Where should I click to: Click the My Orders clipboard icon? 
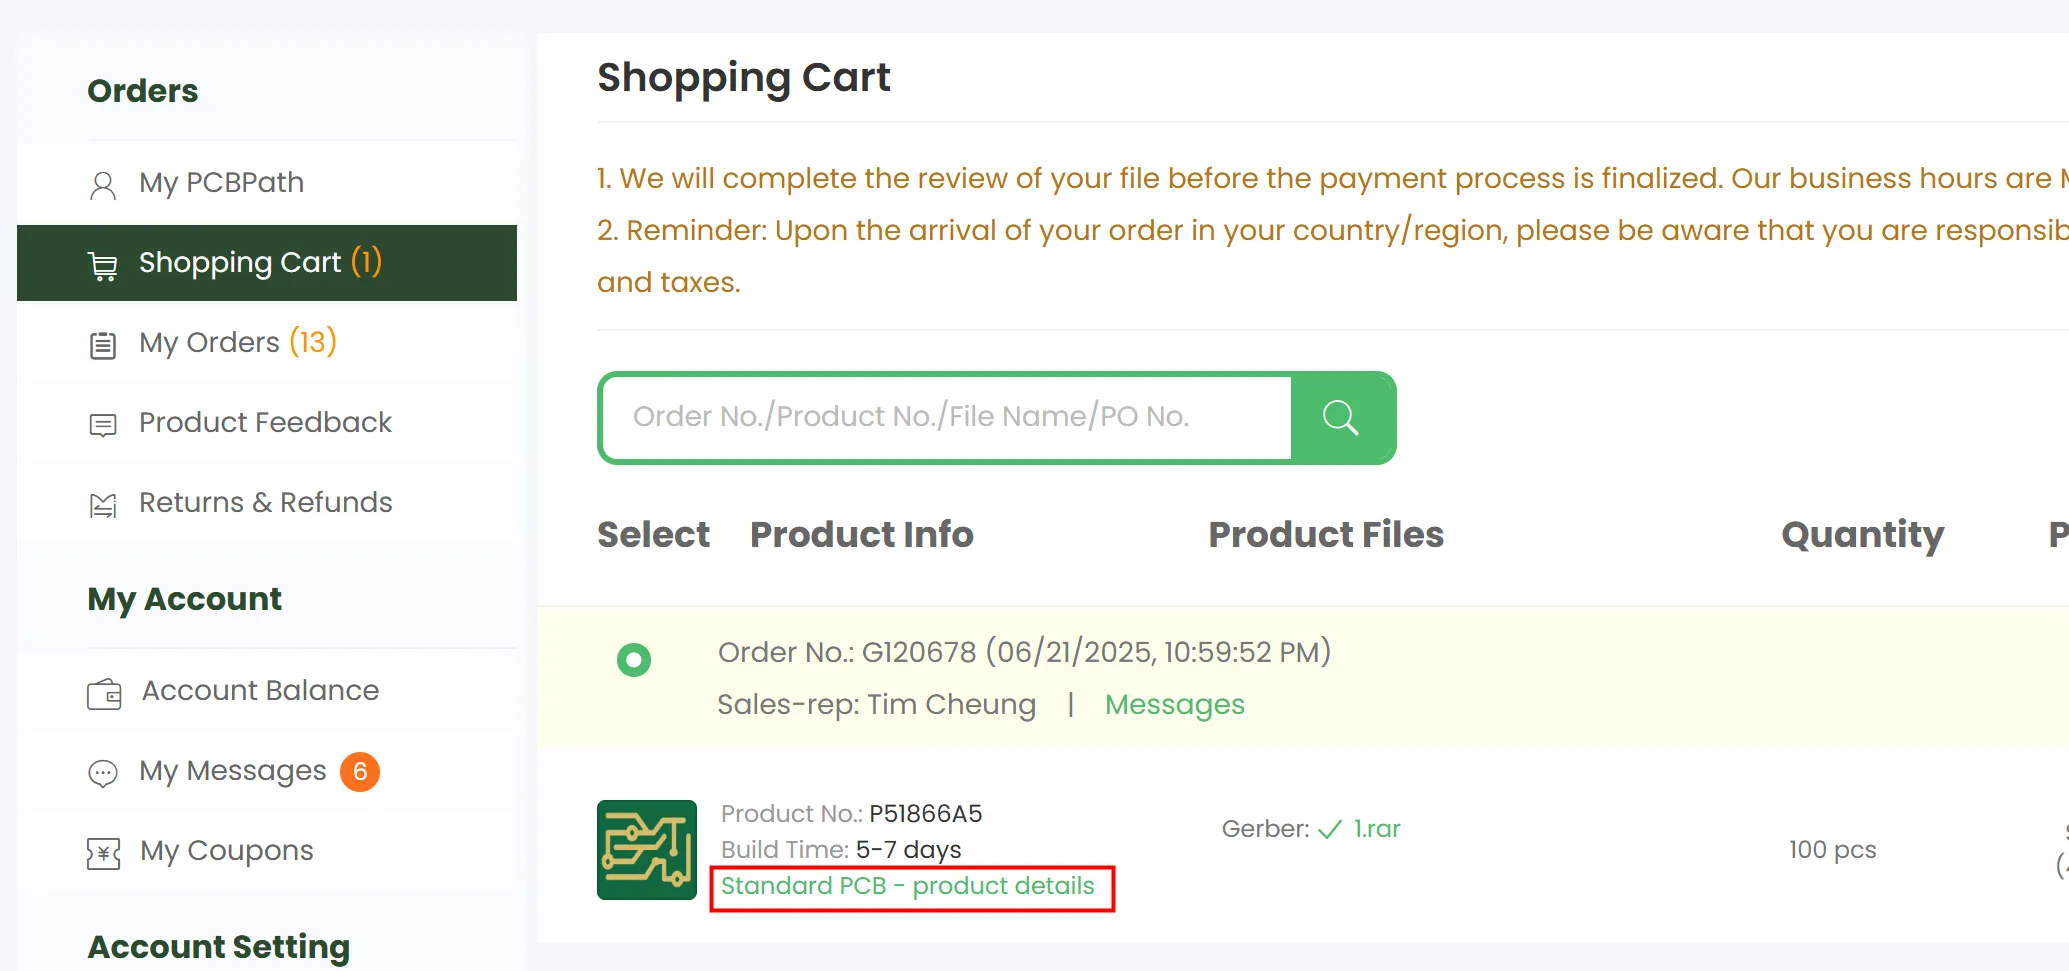(x=103, y=345)
